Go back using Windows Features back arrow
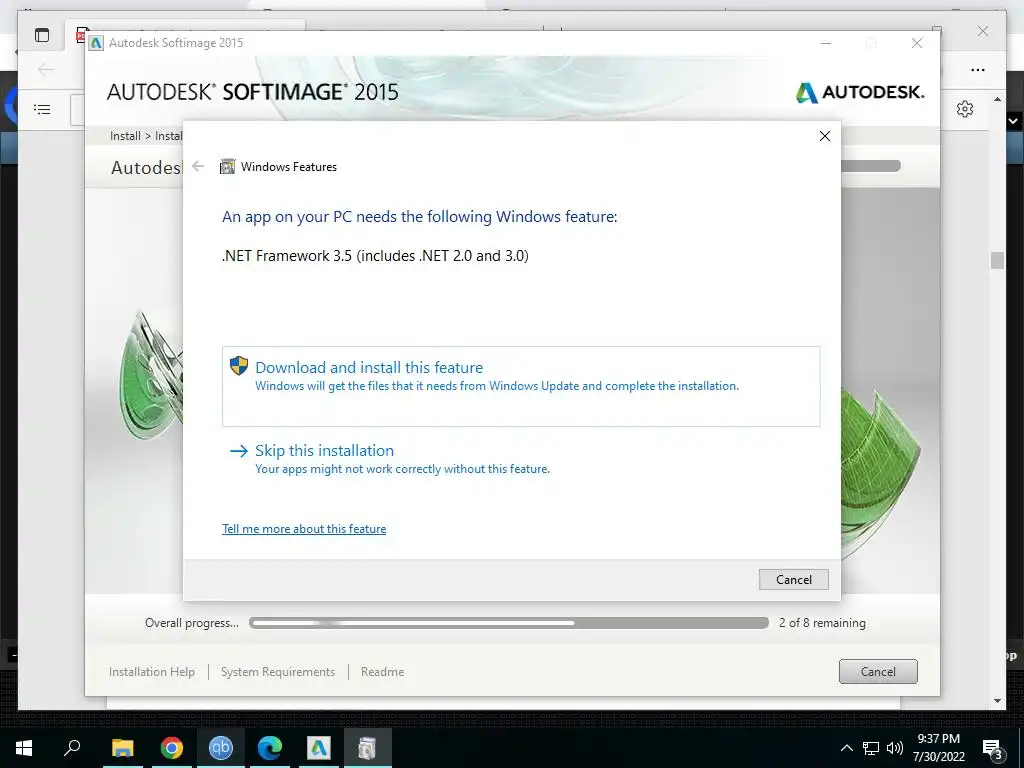This screenshot has height=768, width=1024. point(198,167)
